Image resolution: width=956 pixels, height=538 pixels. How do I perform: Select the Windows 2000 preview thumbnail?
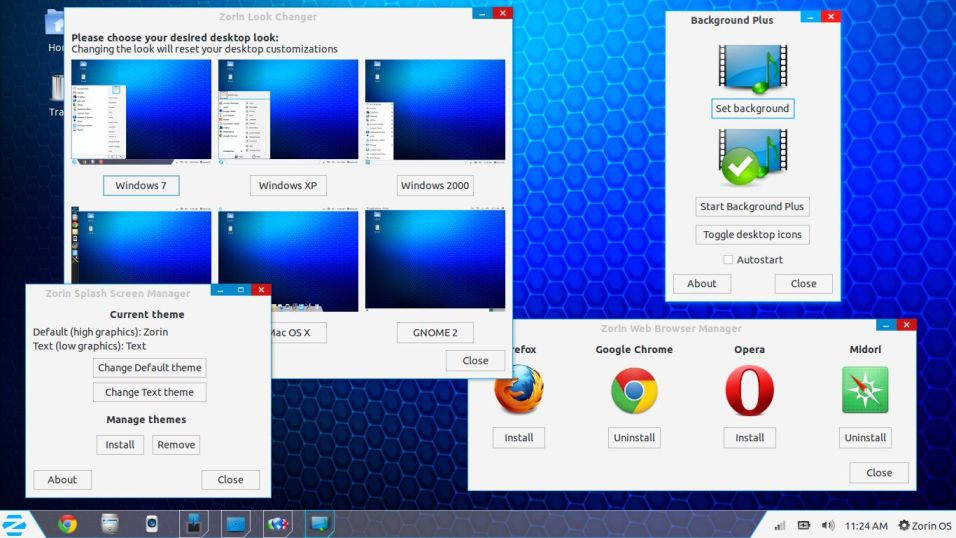coord(435,112)
